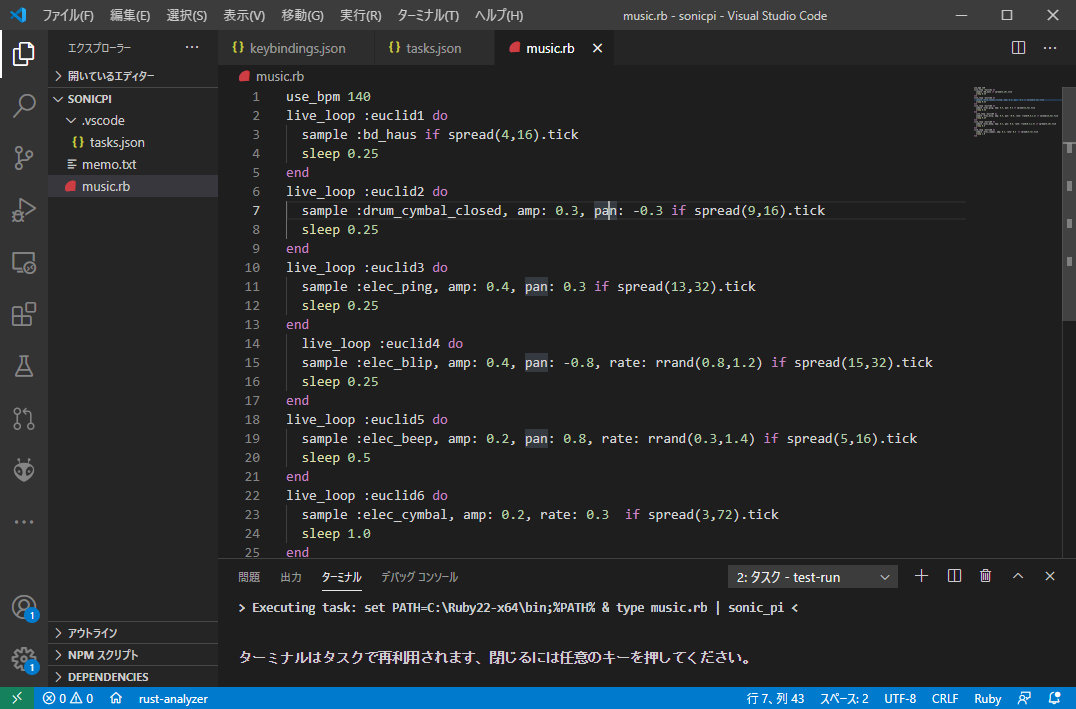
Task: Open the Extensions view
Action: 24,315
